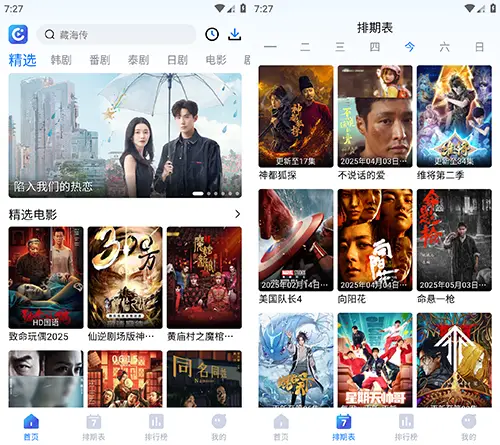Tap the right screen battery status icon
500x445 pixels.
pos(493,8)
